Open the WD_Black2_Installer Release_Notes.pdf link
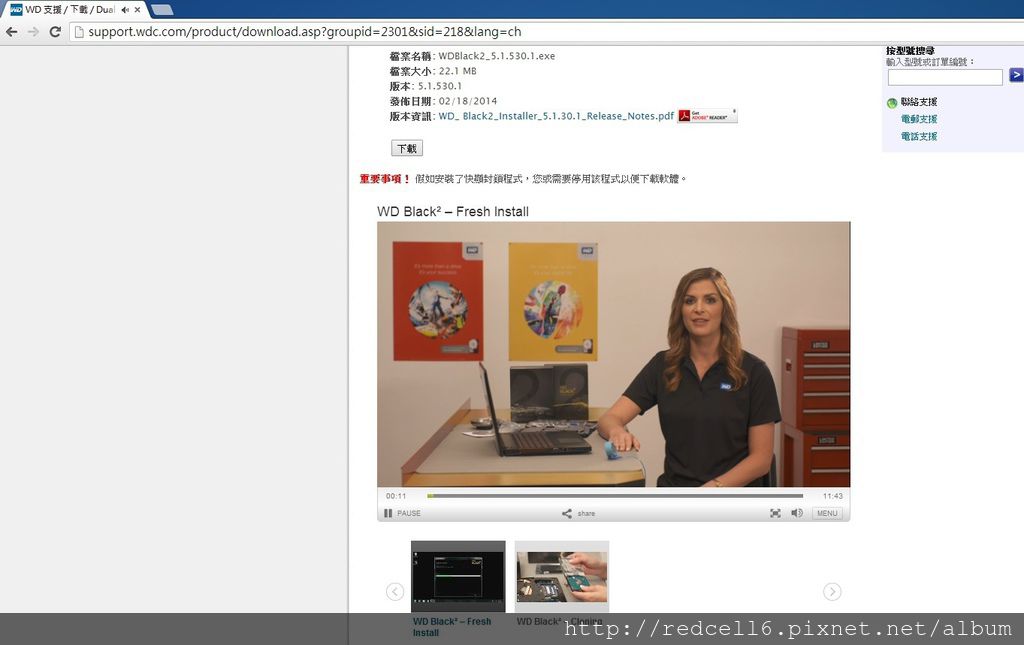This screenshot has height=645, width=1024. 556,116
